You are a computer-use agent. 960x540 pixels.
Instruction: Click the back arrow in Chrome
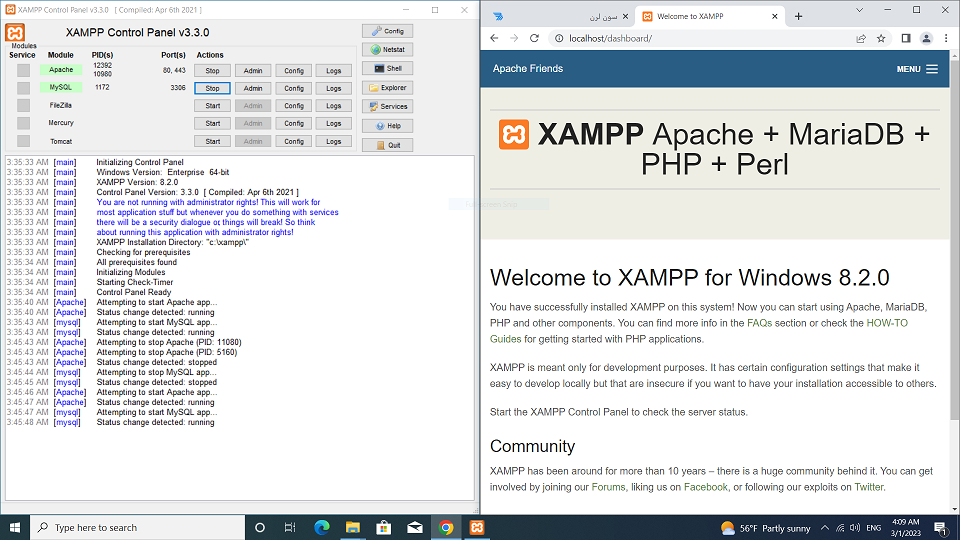click(x=494, y=38)
